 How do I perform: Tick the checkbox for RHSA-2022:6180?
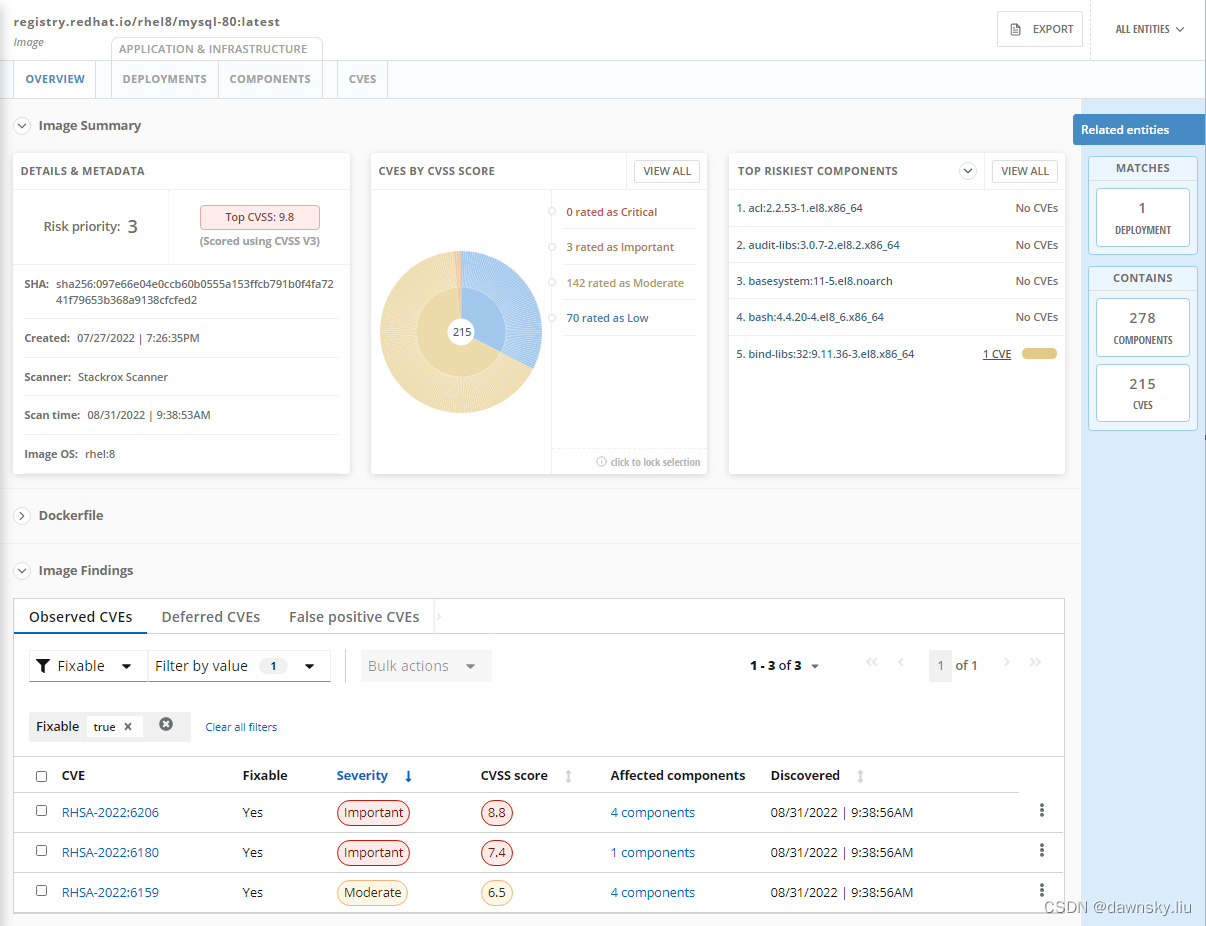click(41, 851)
